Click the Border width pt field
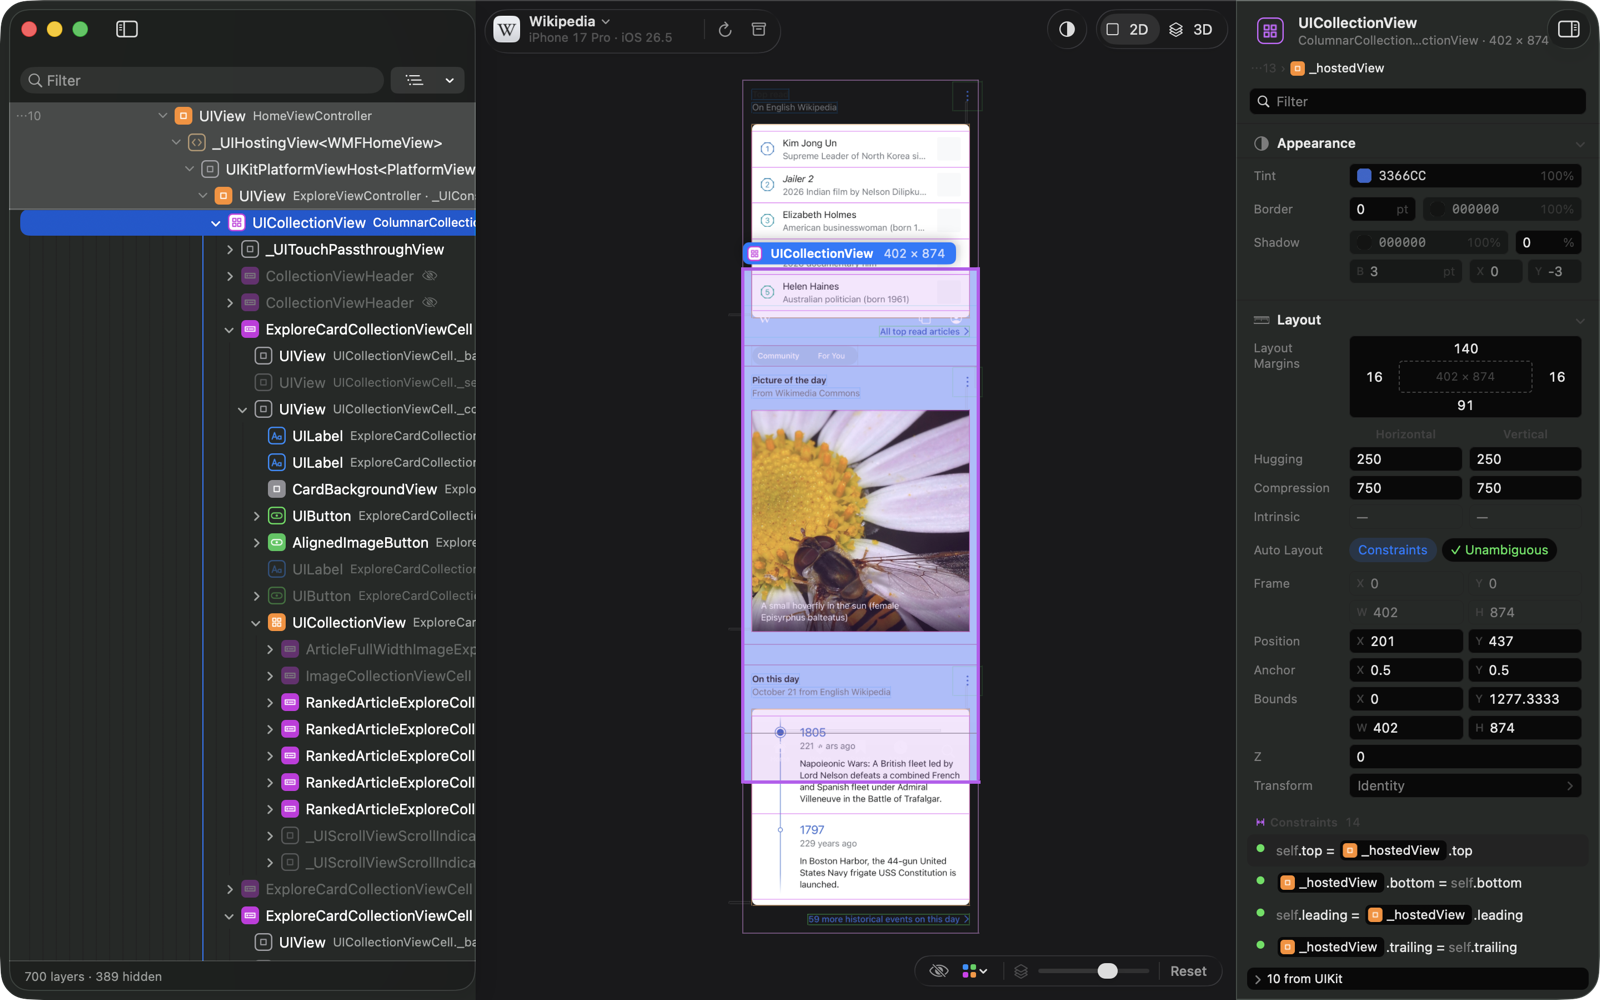 pyautogui.click(x=1382, y=209)
